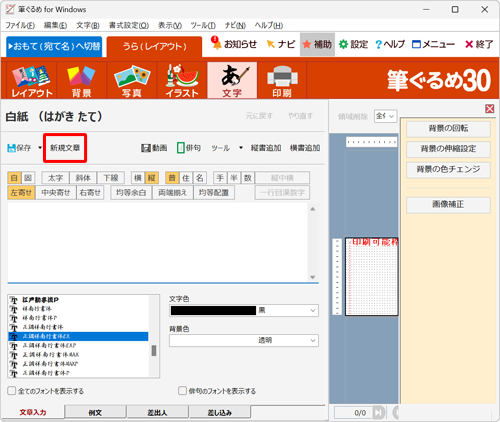Open お知らせ bell notification in toolbar
Screen dimensions: 500x422
(x=234, y=44)
